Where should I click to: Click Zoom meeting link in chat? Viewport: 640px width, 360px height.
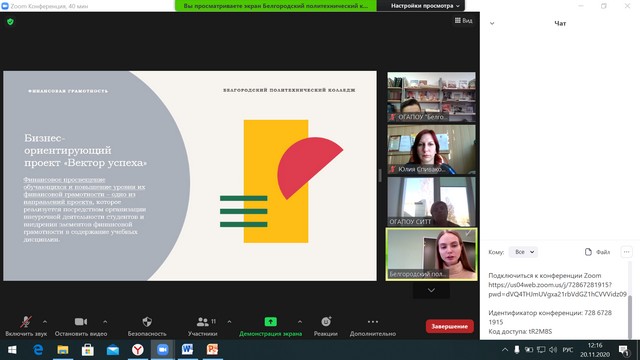tap(557, 289)
